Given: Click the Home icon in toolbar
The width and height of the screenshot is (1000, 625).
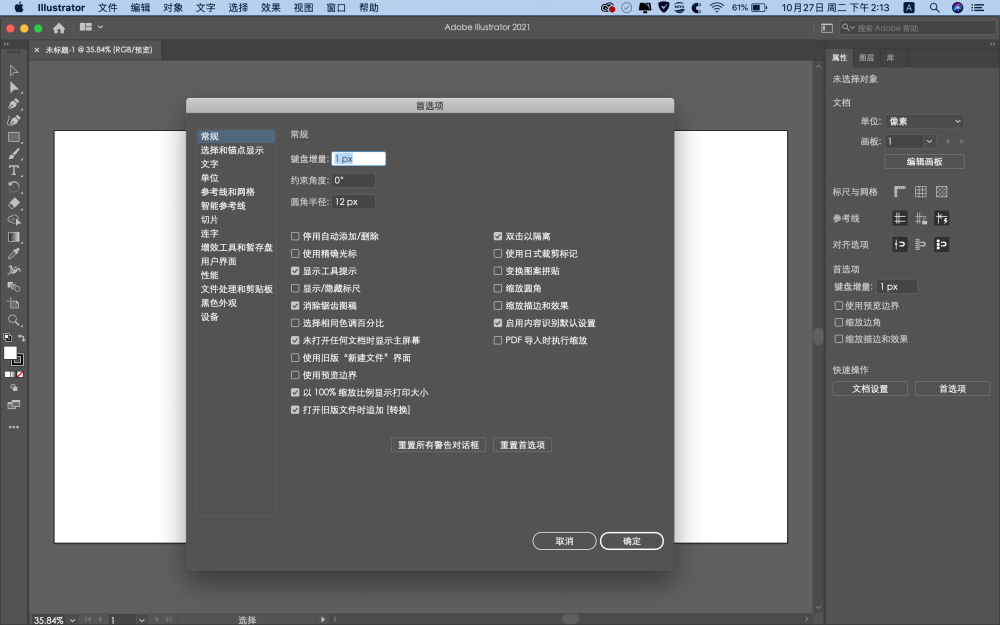Looking at the screenshot, I should (59, 28).
